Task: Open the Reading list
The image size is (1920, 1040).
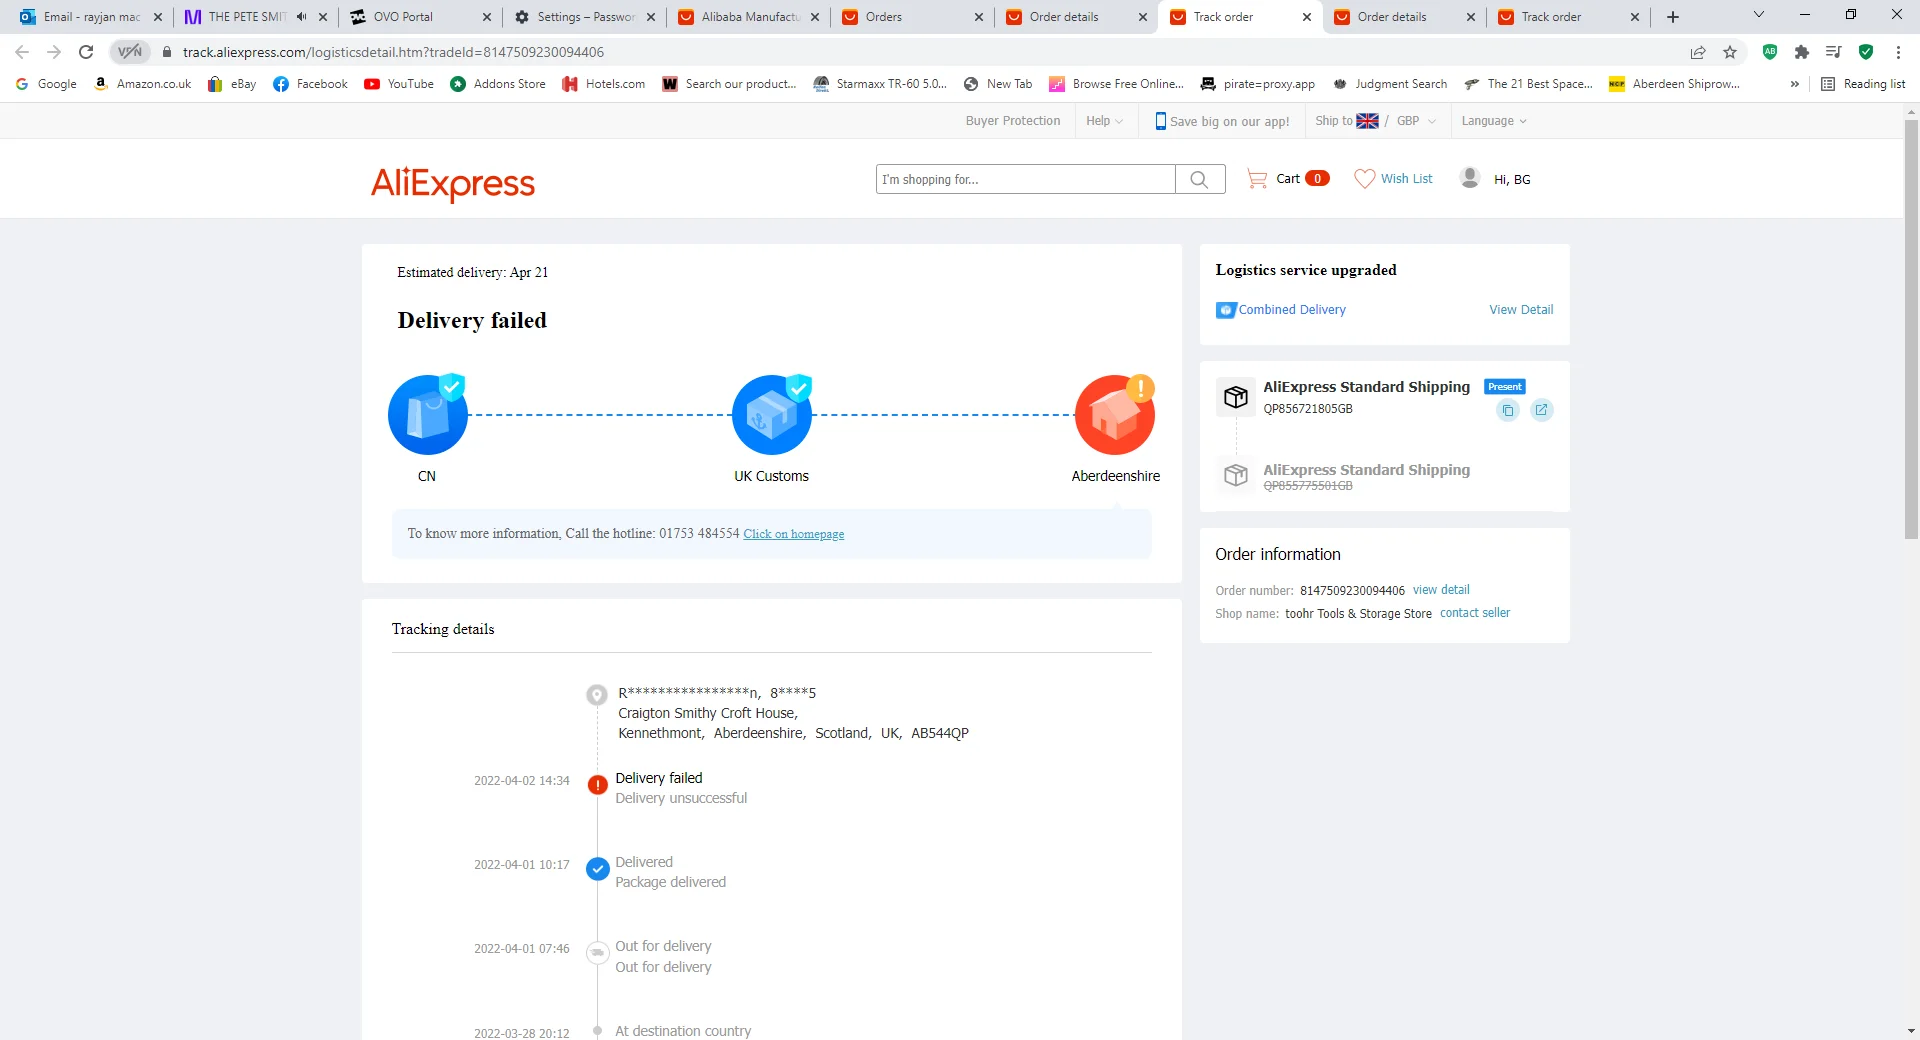Action: (x=1863, y=84)
